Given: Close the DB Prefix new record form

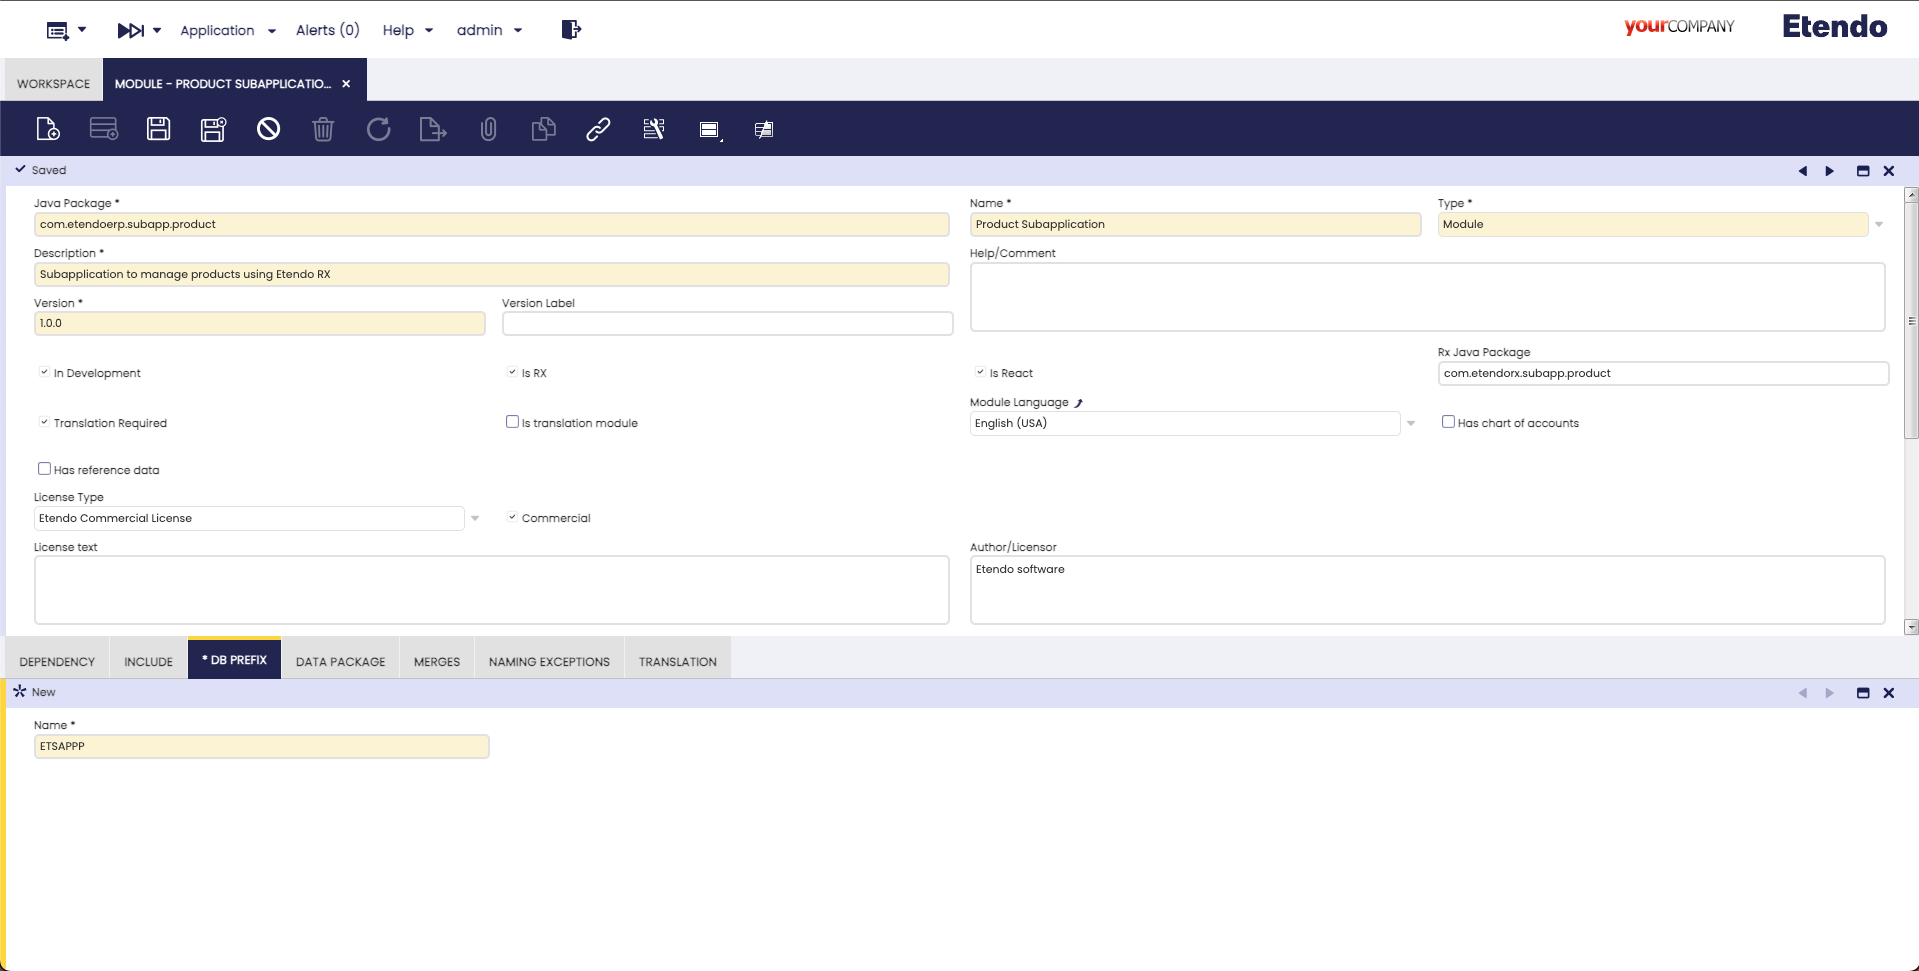Looking at the screenshot, I should [1889, 693].
